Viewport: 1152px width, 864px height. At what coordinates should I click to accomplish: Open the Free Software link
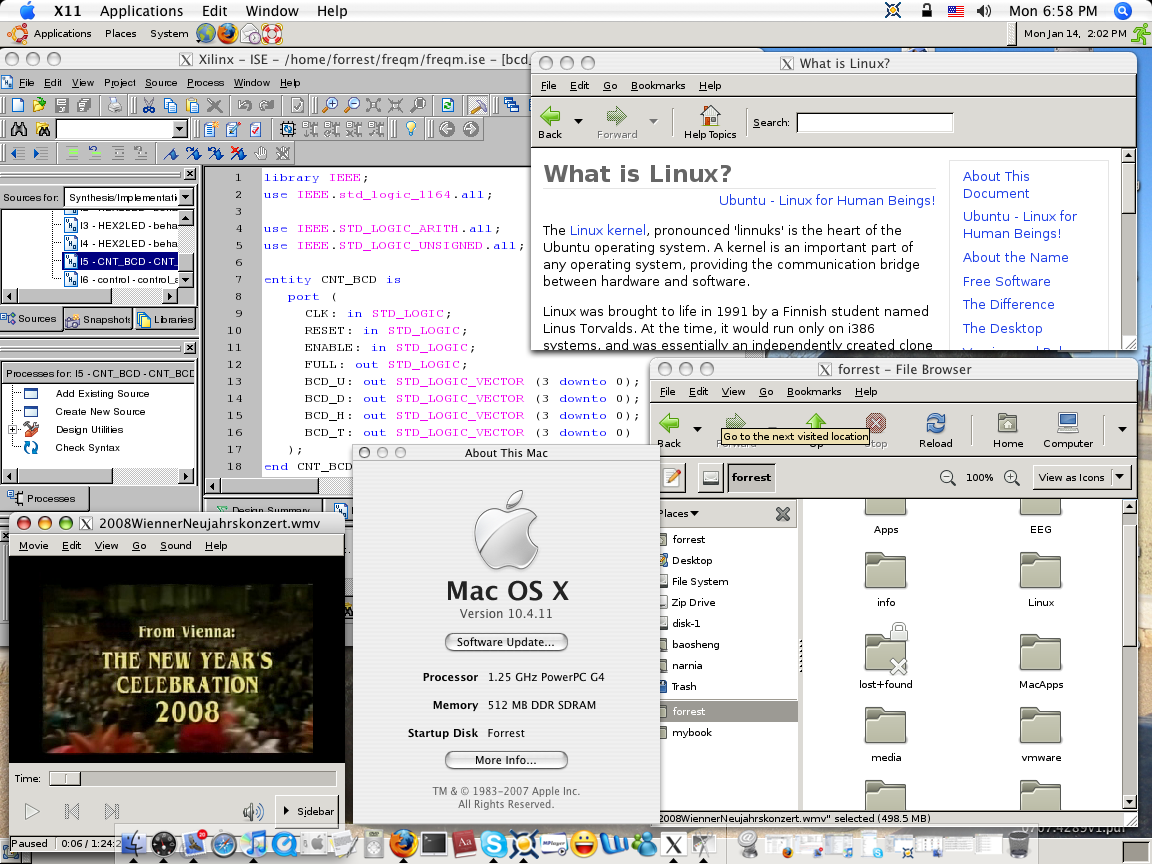point(1007,281)
